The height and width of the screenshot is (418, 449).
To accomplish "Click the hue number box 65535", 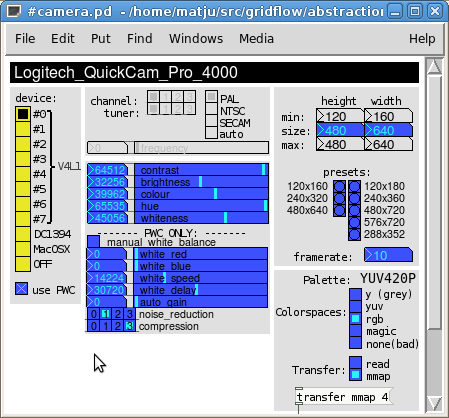I will (108, 206).
